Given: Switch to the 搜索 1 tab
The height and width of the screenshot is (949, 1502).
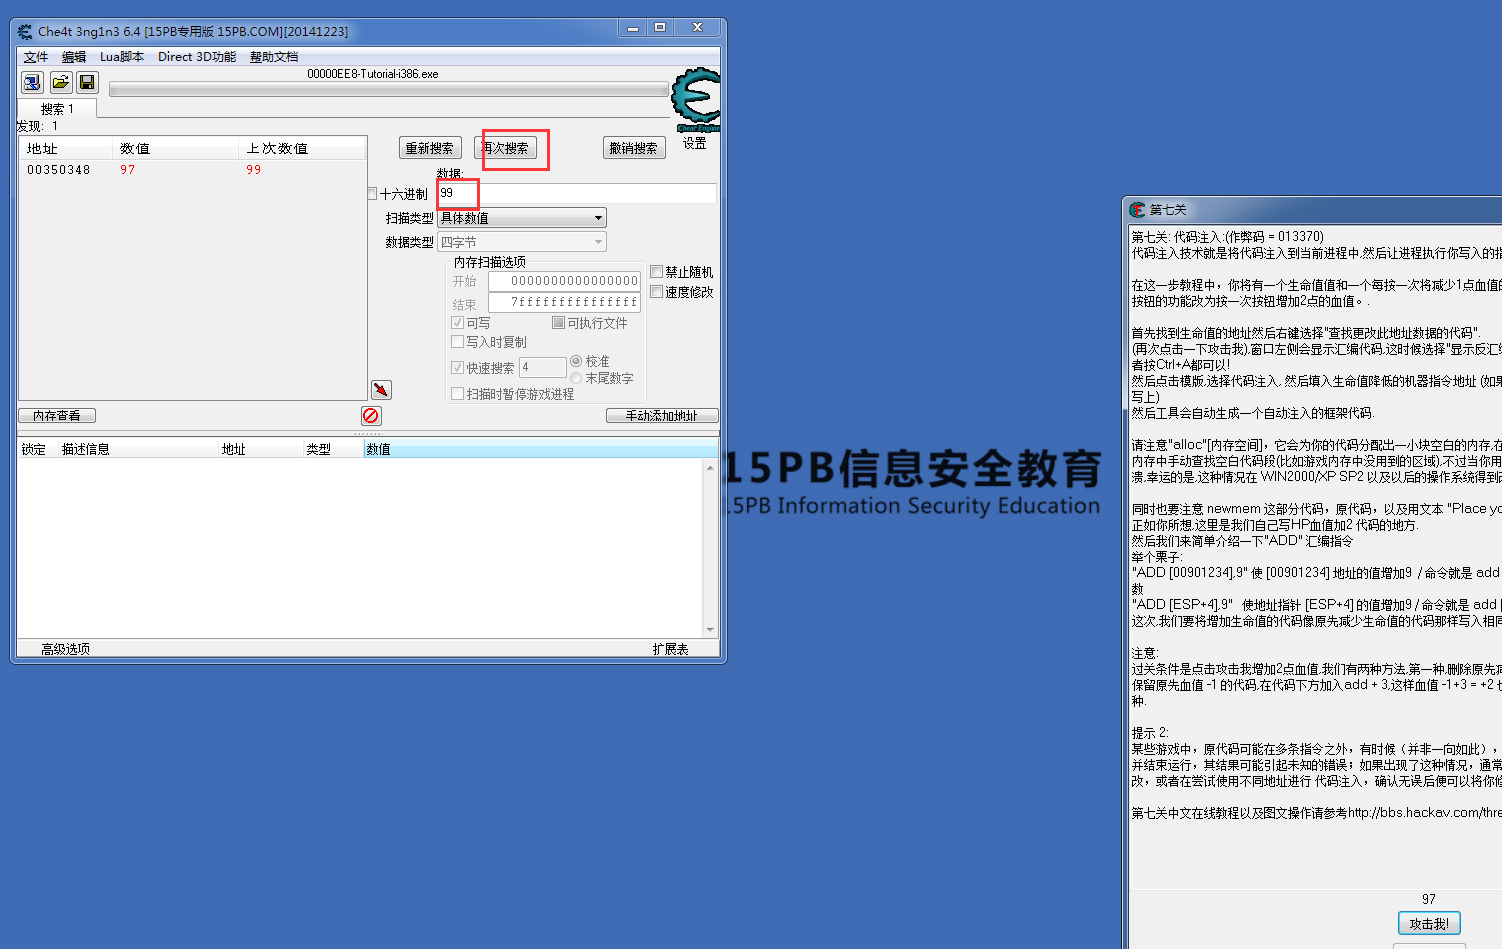Looking at the screenshot, I should (x=57, y=109).
